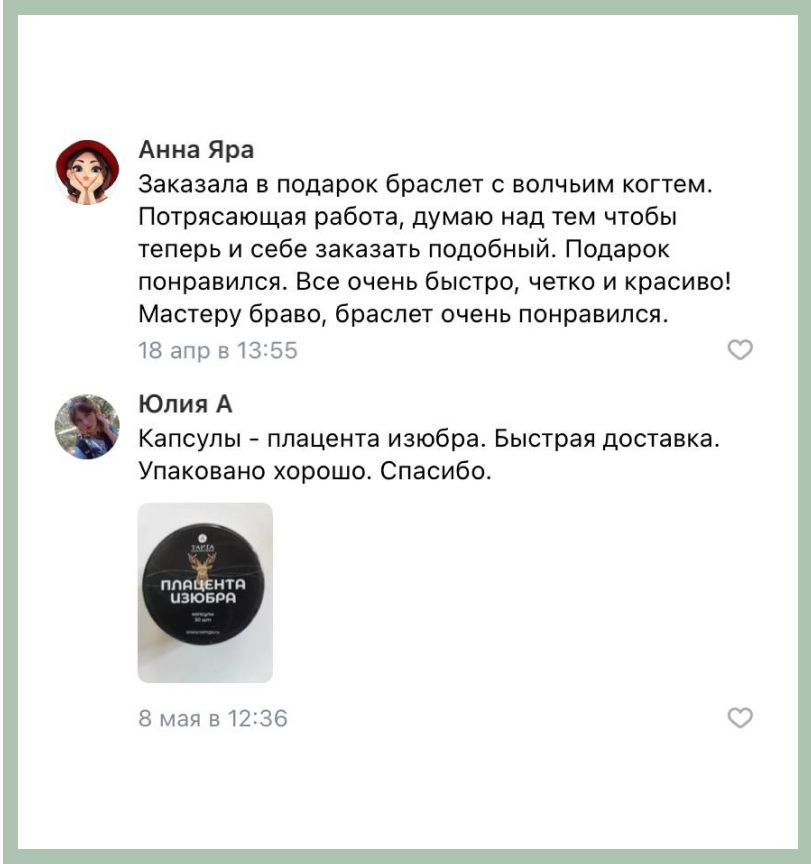
Task: Open the Анна Яра profile name
Action: point(196,150)
